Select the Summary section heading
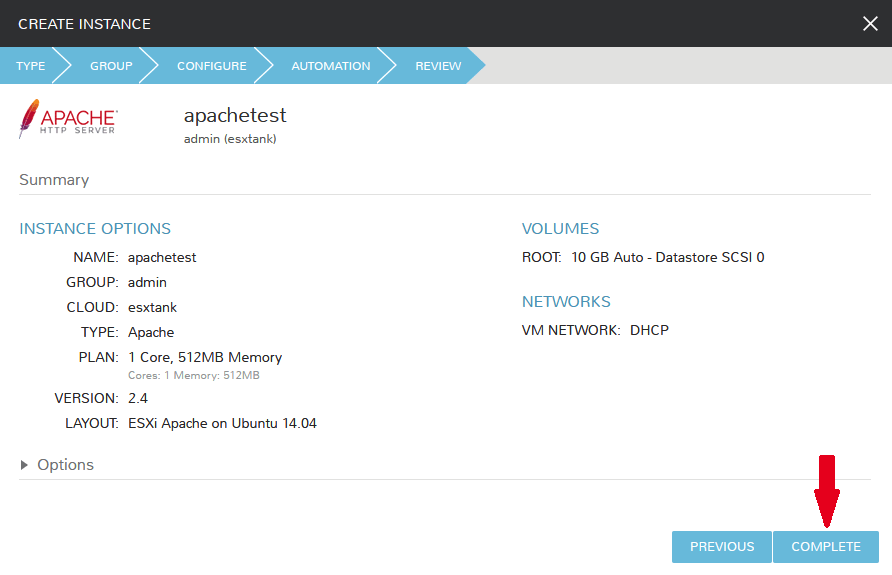 coord(54,180)
